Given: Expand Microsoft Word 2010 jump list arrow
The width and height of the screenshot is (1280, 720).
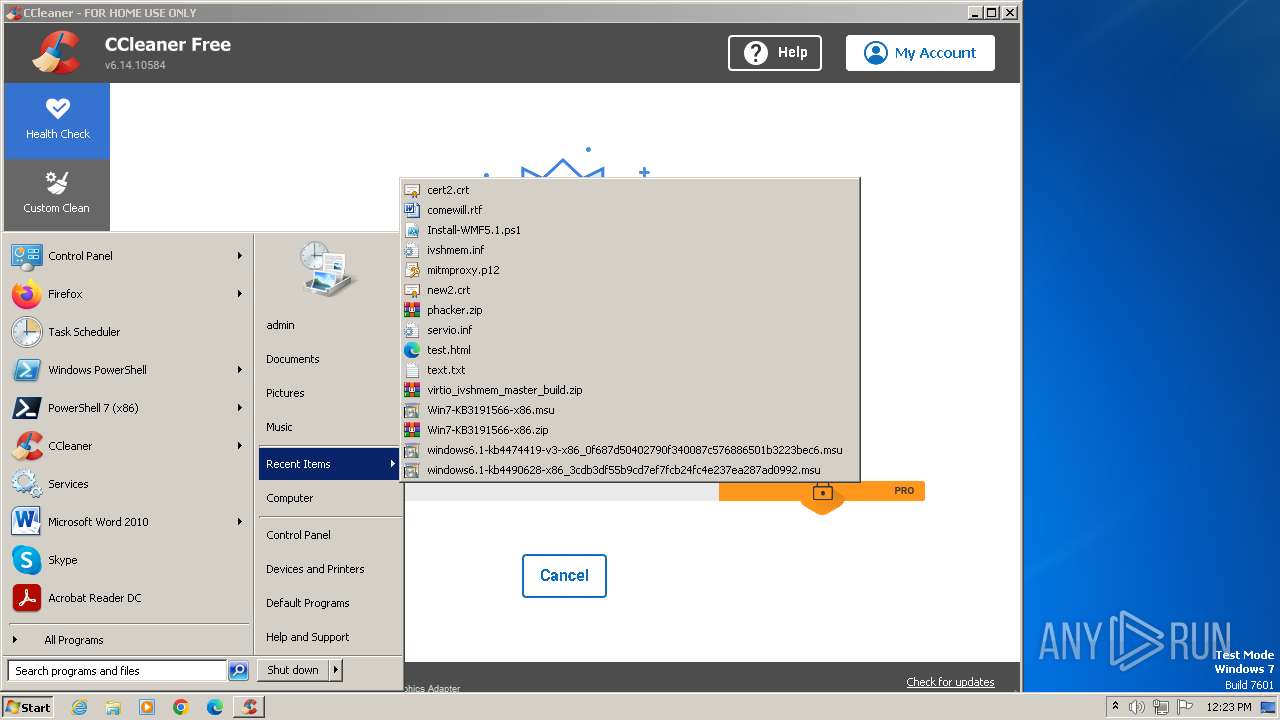Looking at the screenshot, I should (240, 522).
